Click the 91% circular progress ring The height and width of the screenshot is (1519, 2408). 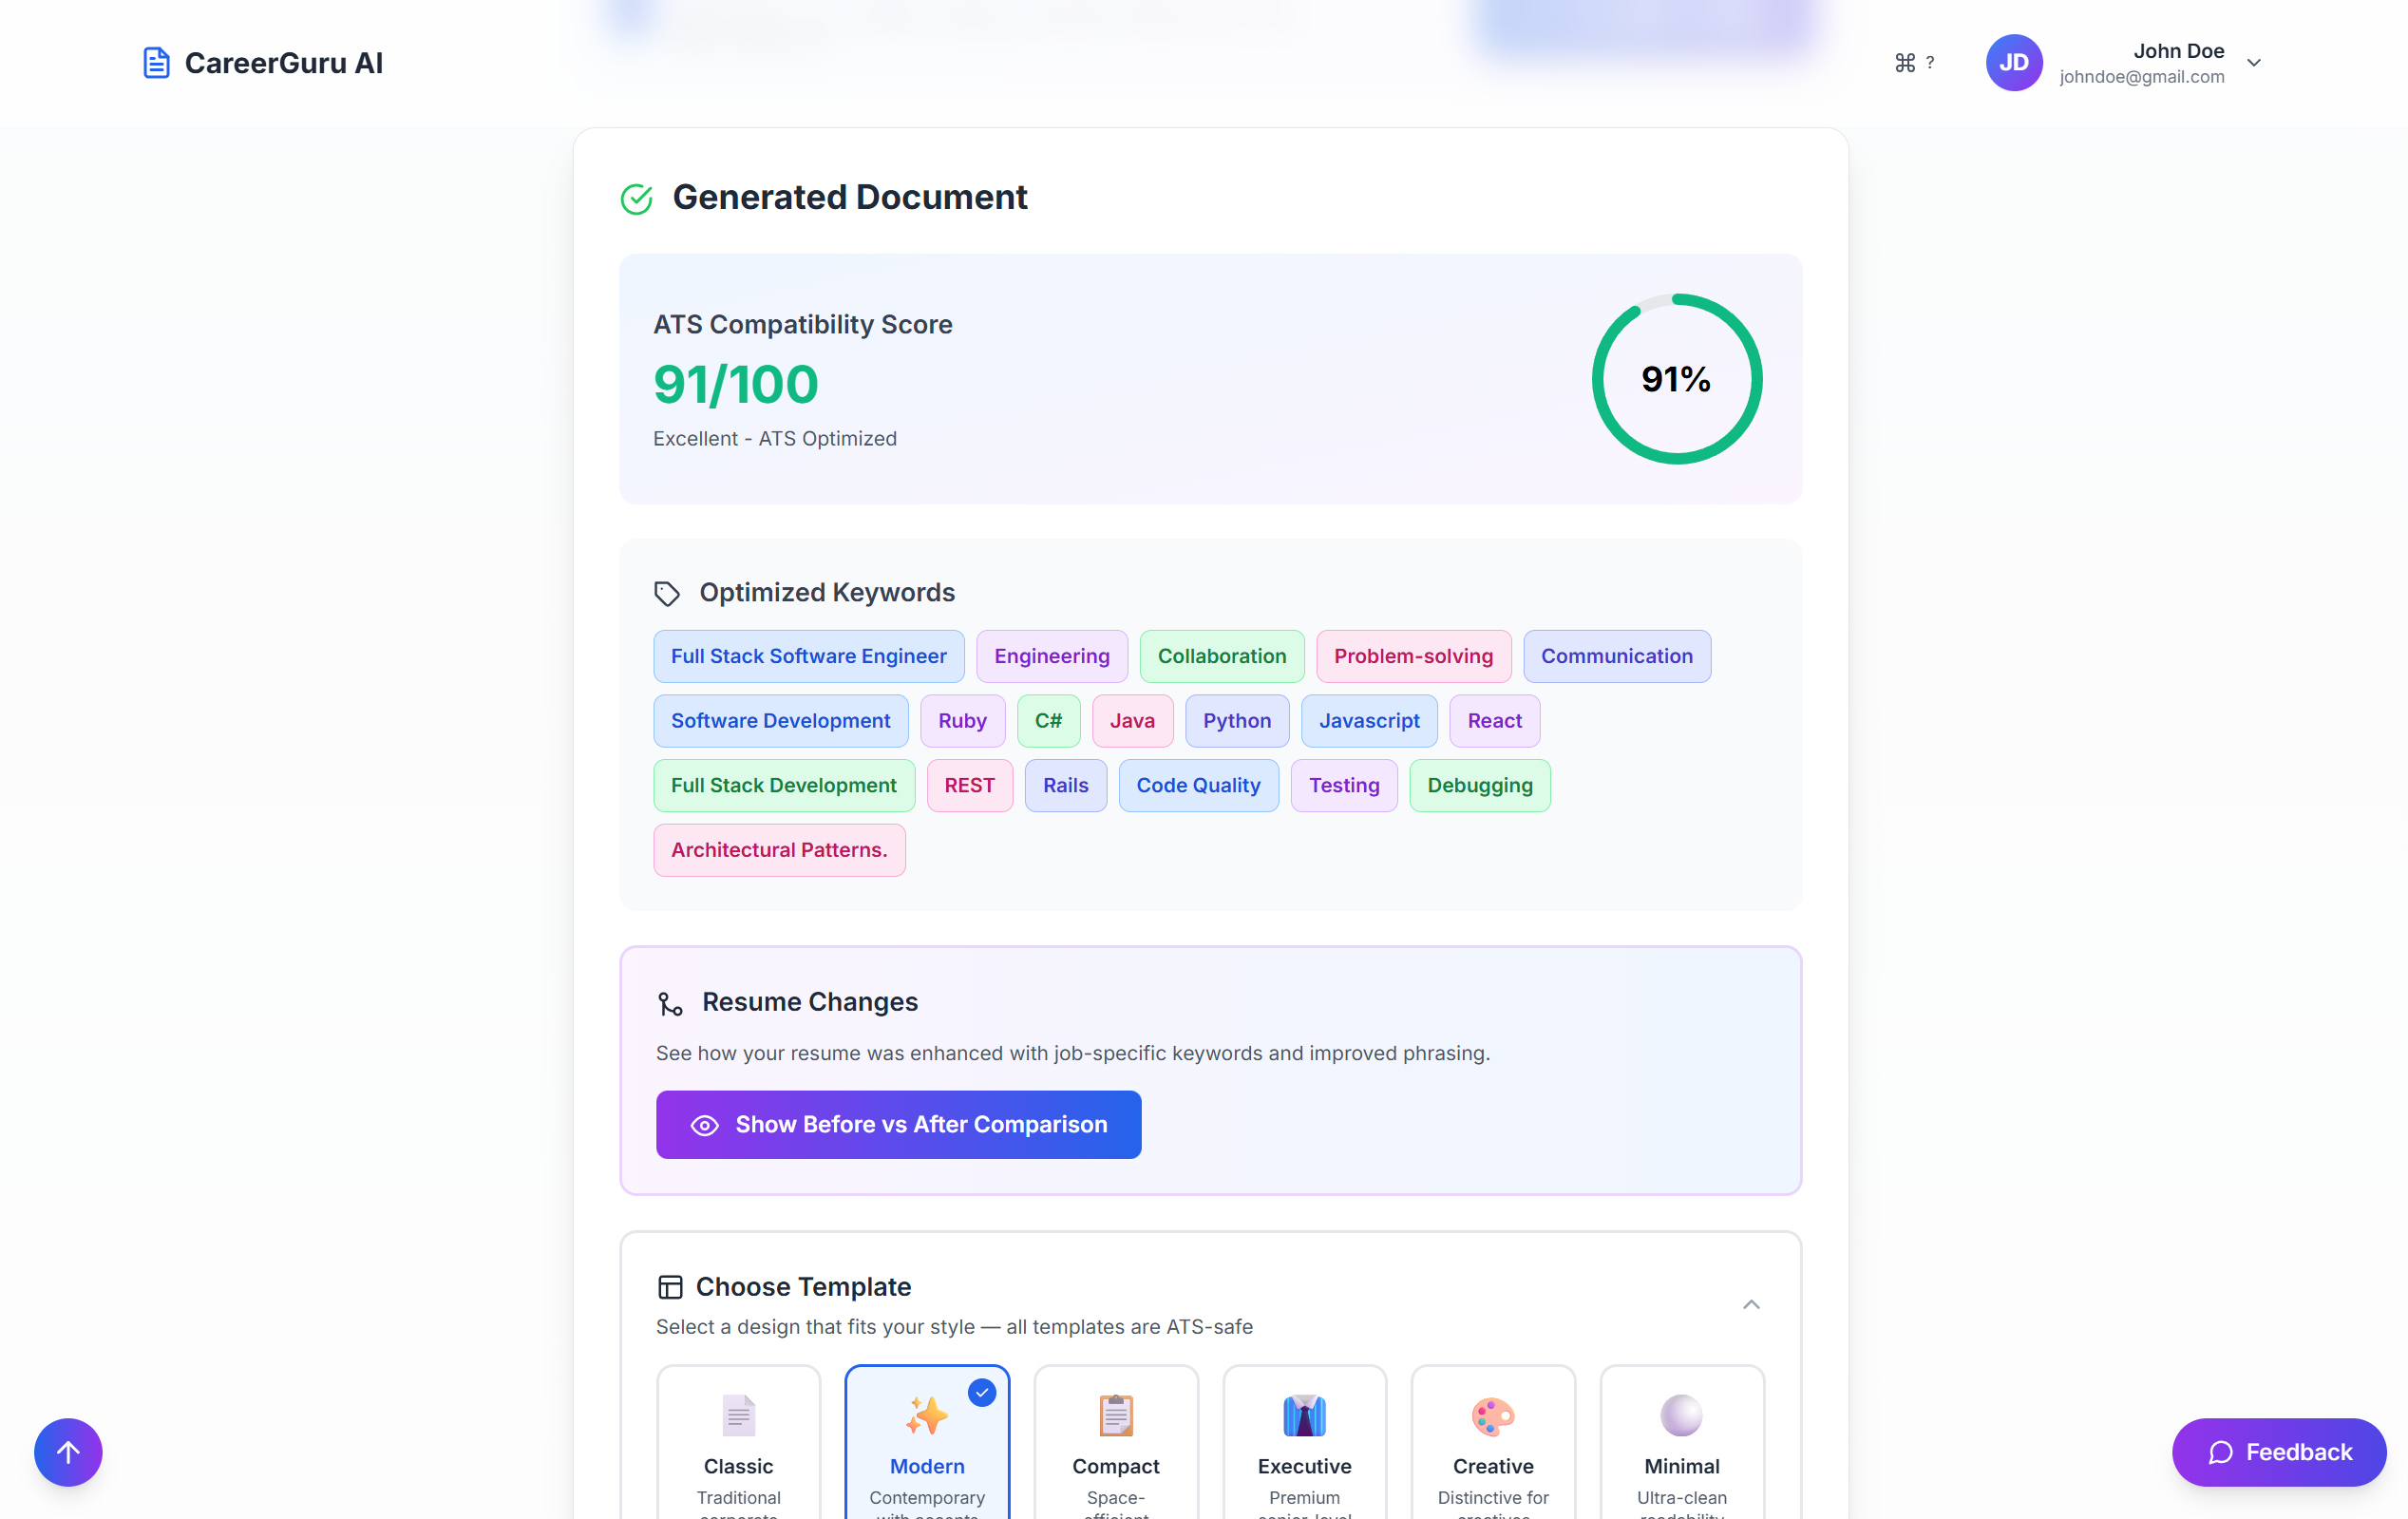pyautogui.click(x=1676, y=379)
